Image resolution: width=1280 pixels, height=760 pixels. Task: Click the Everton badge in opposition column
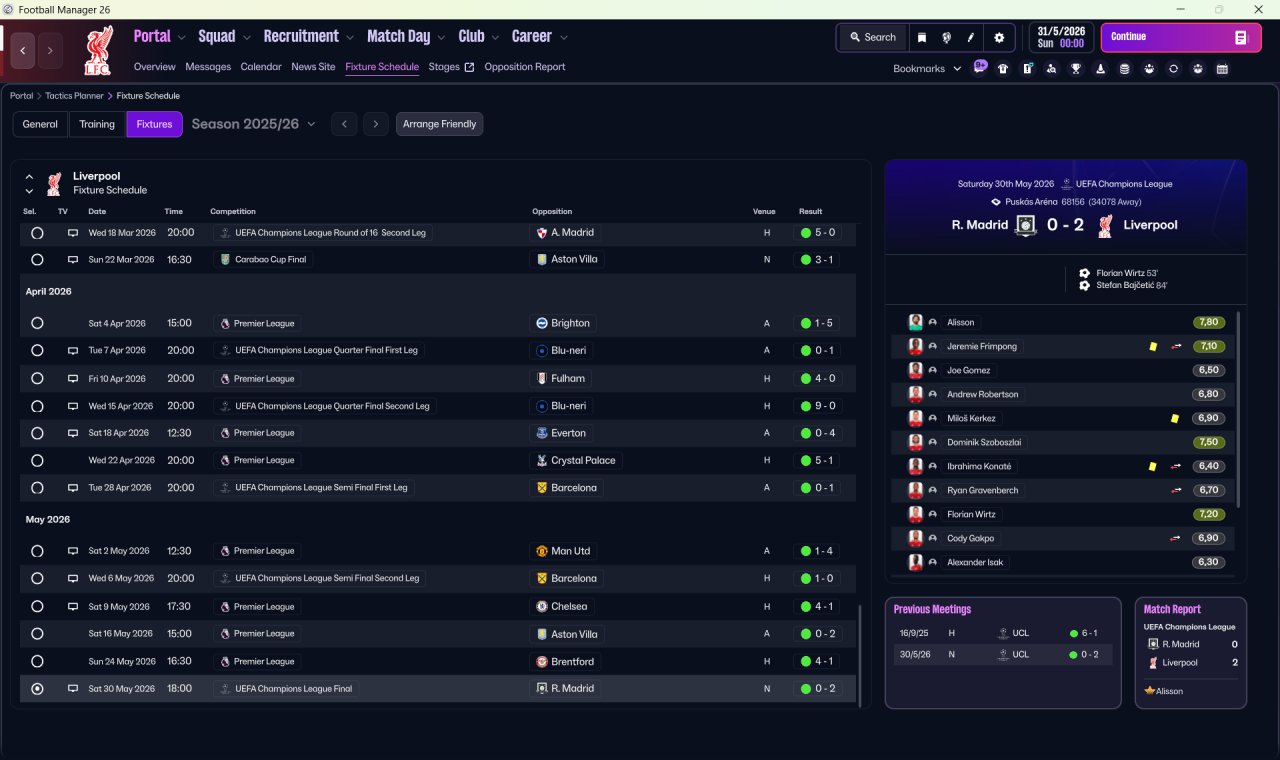point(542,433)
